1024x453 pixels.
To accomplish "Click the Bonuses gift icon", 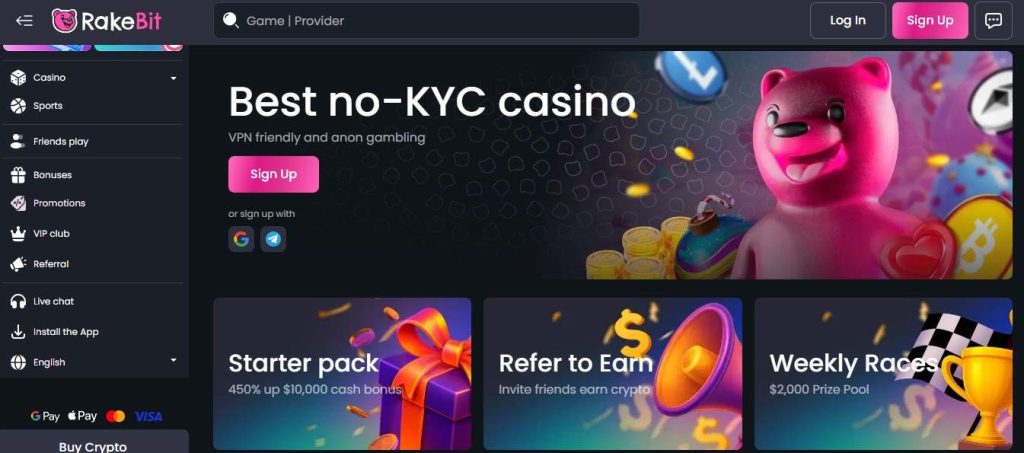I will tap(18, 175).
